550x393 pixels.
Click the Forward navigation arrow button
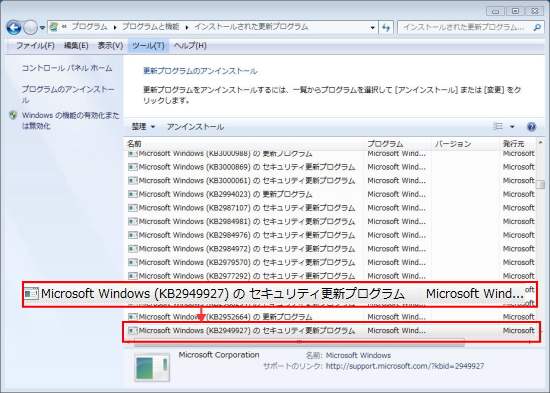point(31,27)
